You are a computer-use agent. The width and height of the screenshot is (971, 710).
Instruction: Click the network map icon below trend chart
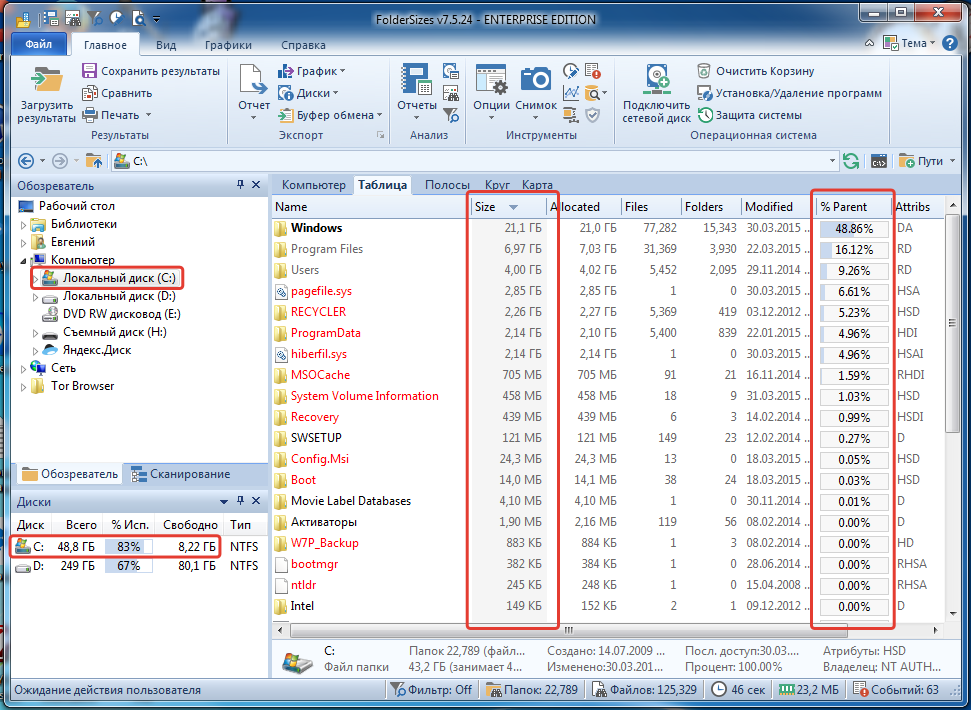pos(570,115)
